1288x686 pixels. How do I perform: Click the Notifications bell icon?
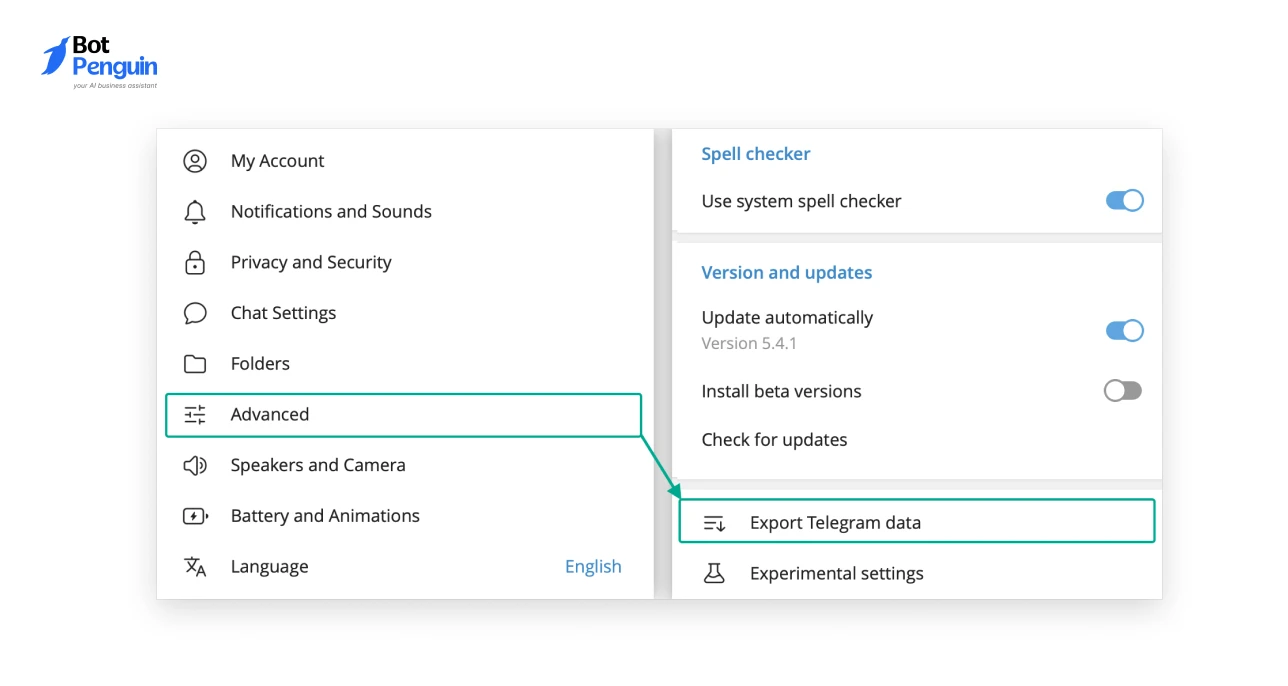coord(195,212)
